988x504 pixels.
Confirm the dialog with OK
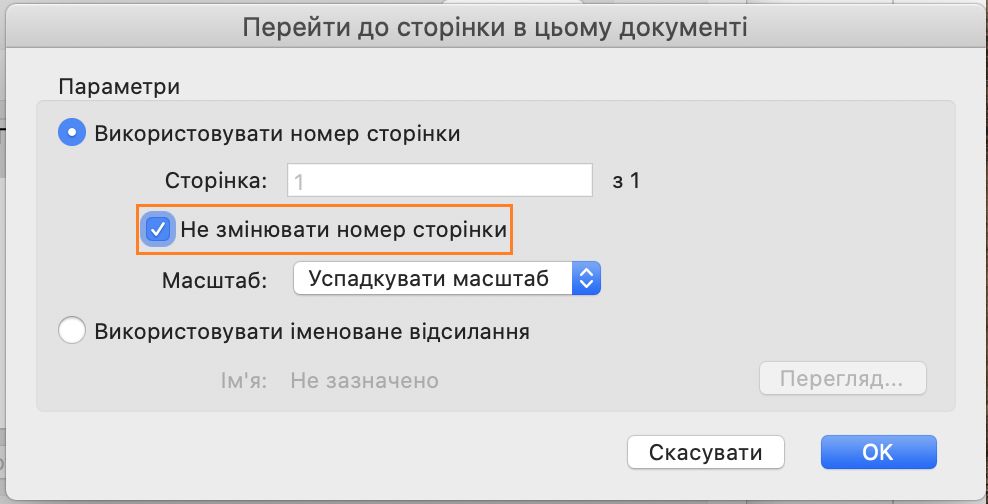click(877, 452)
